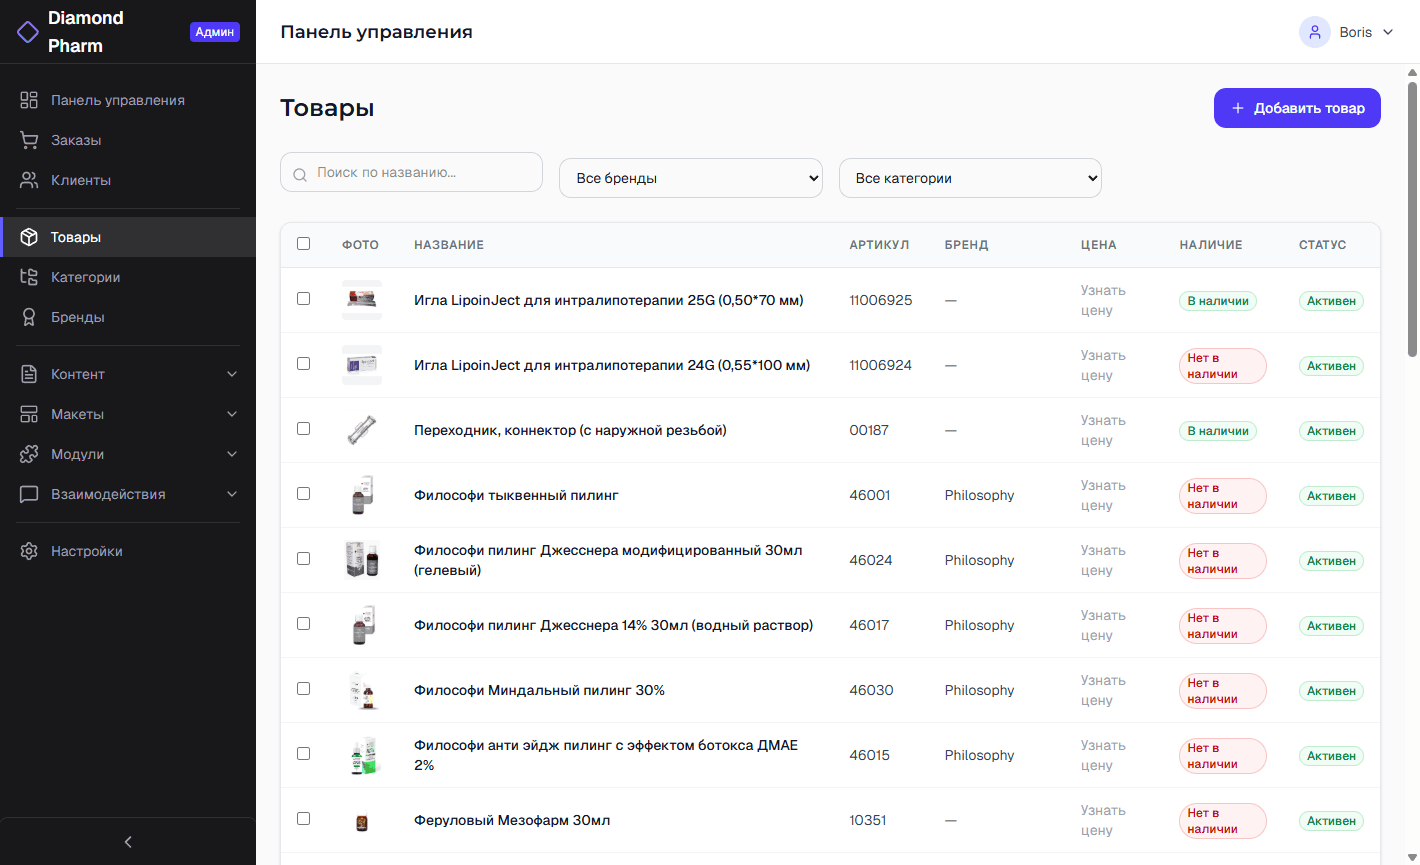
Task: Click the Diamond Pharm logo icon
Action: (x=28, y=32)
